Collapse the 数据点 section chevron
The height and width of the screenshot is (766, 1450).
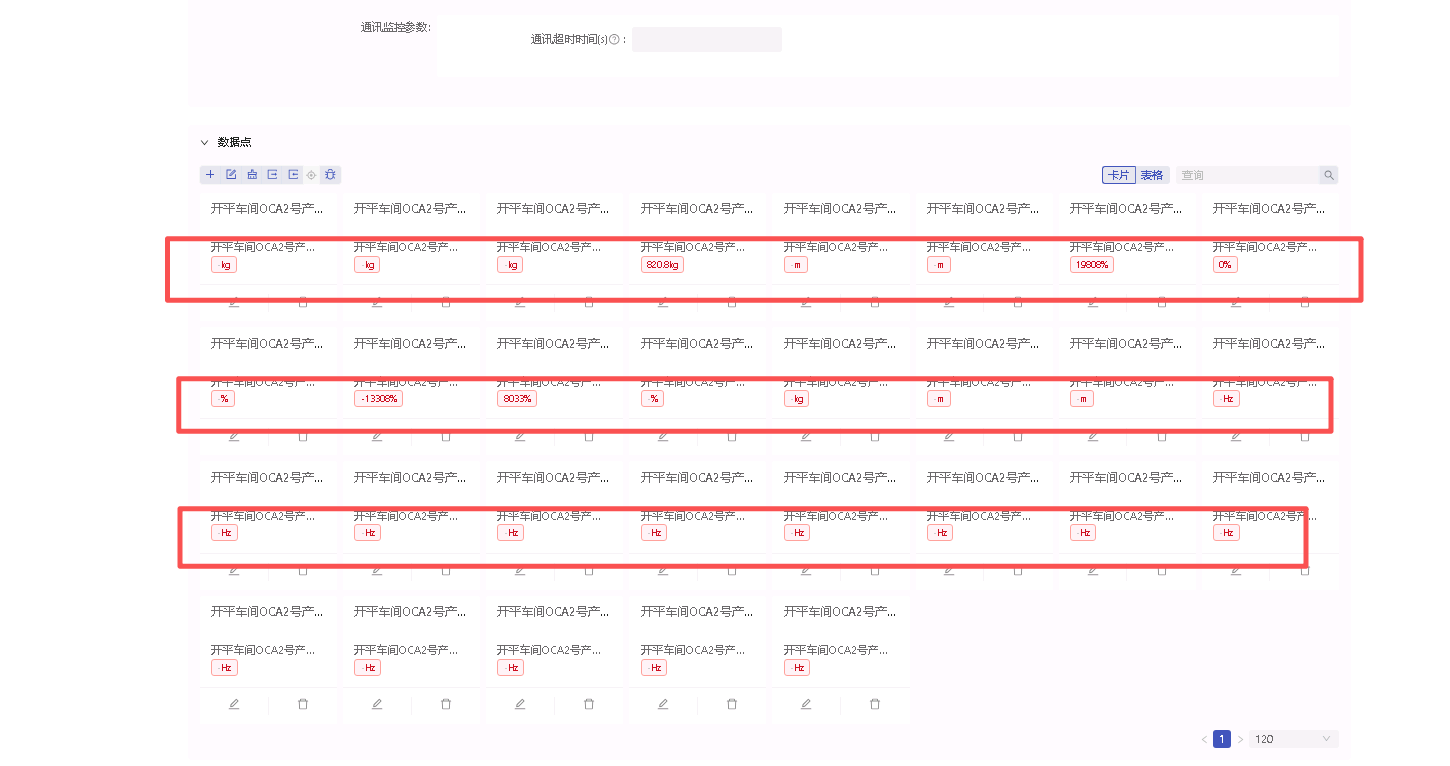tap(204, 143)
